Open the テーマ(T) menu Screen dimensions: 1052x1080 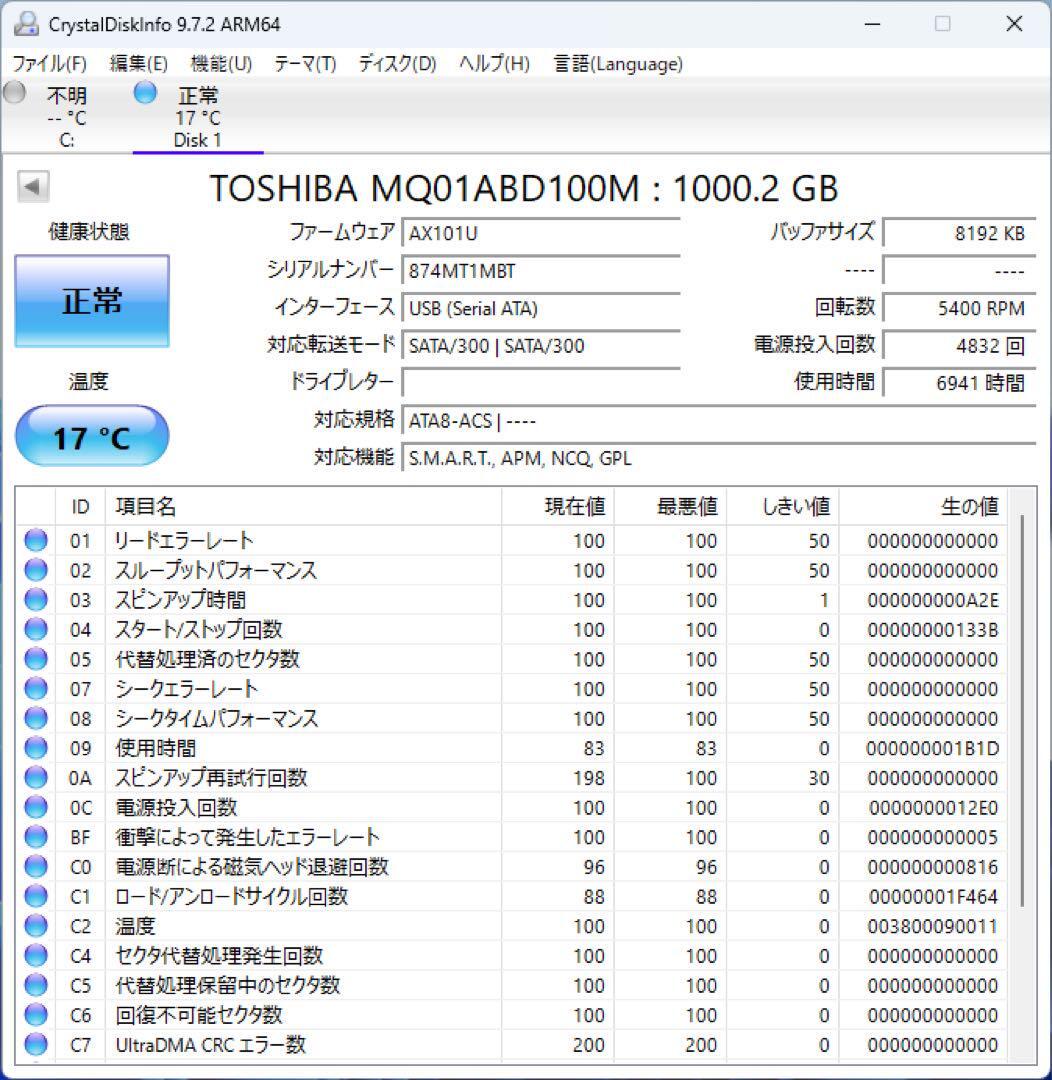coord(305,64)
